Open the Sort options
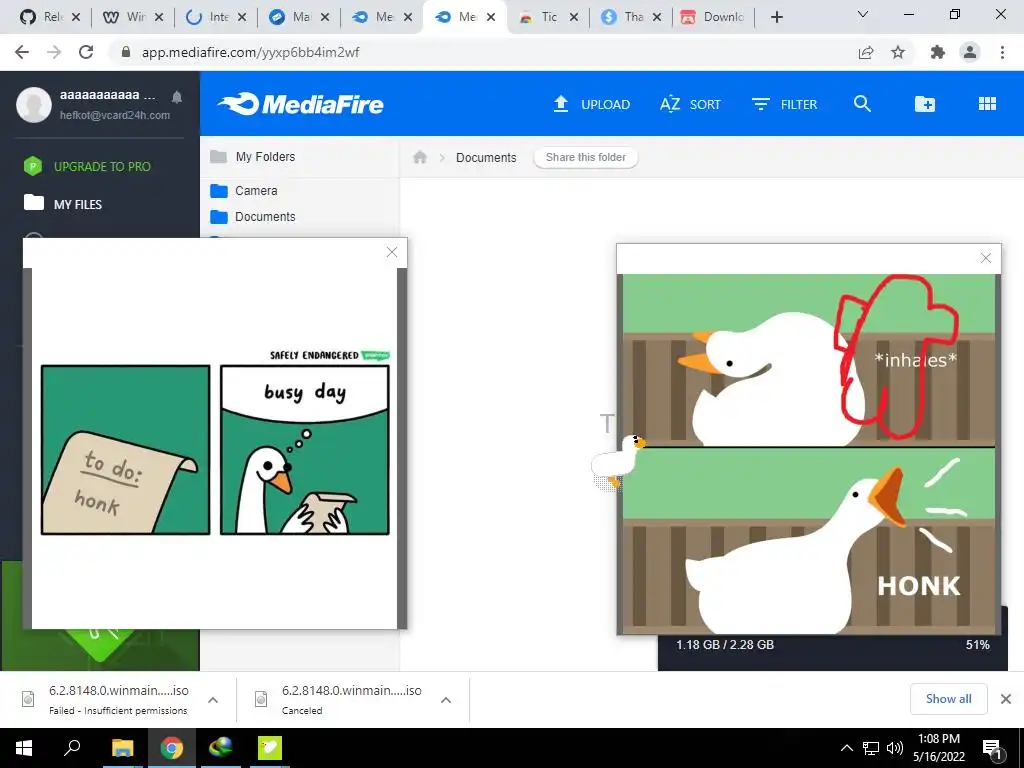This screenshot has height=768, width=1024. pos(690,104)
